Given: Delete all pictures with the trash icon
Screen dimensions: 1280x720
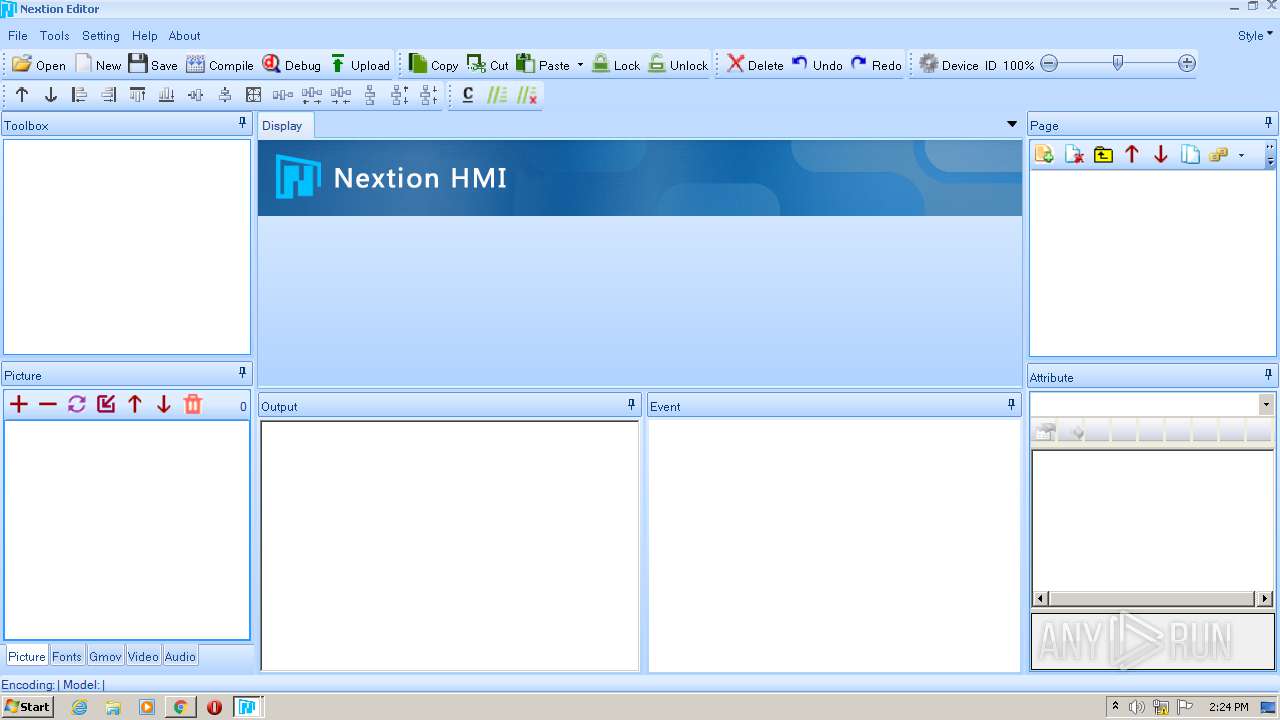Looking at the screenshot, I should tap(193, 404).
